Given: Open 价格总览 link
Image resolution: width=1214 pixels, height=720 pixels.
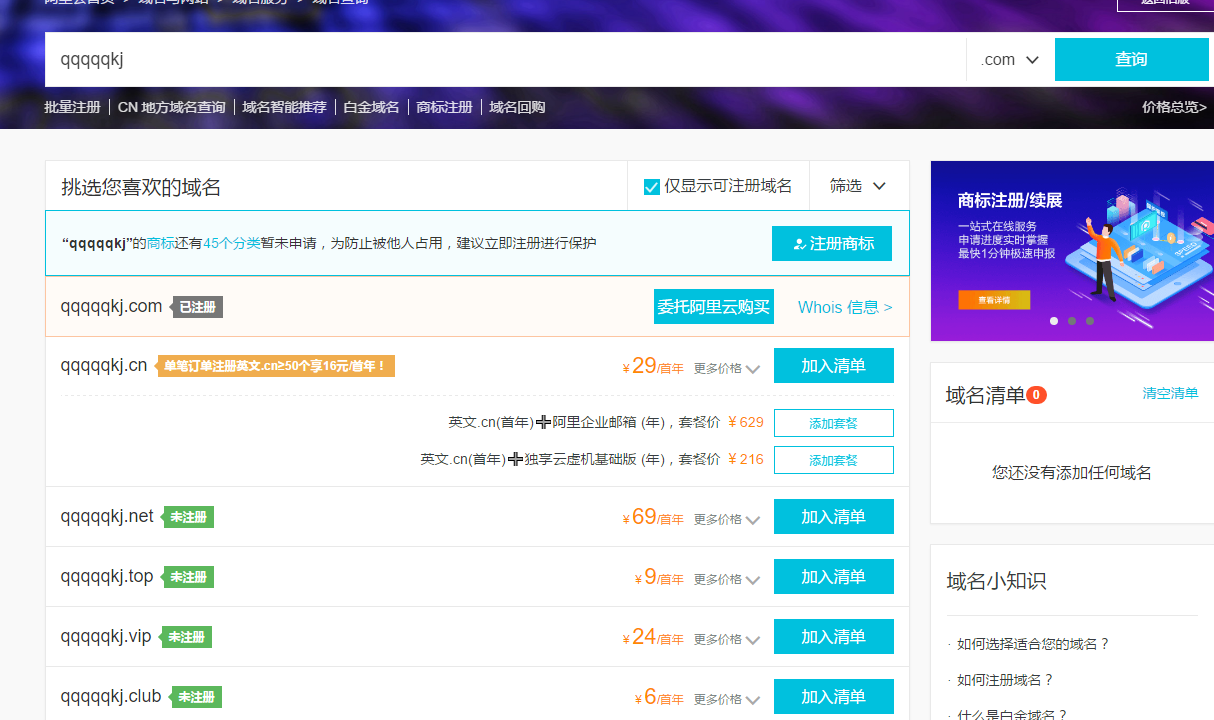Looking at the screenshot, I should point(1174,107).
